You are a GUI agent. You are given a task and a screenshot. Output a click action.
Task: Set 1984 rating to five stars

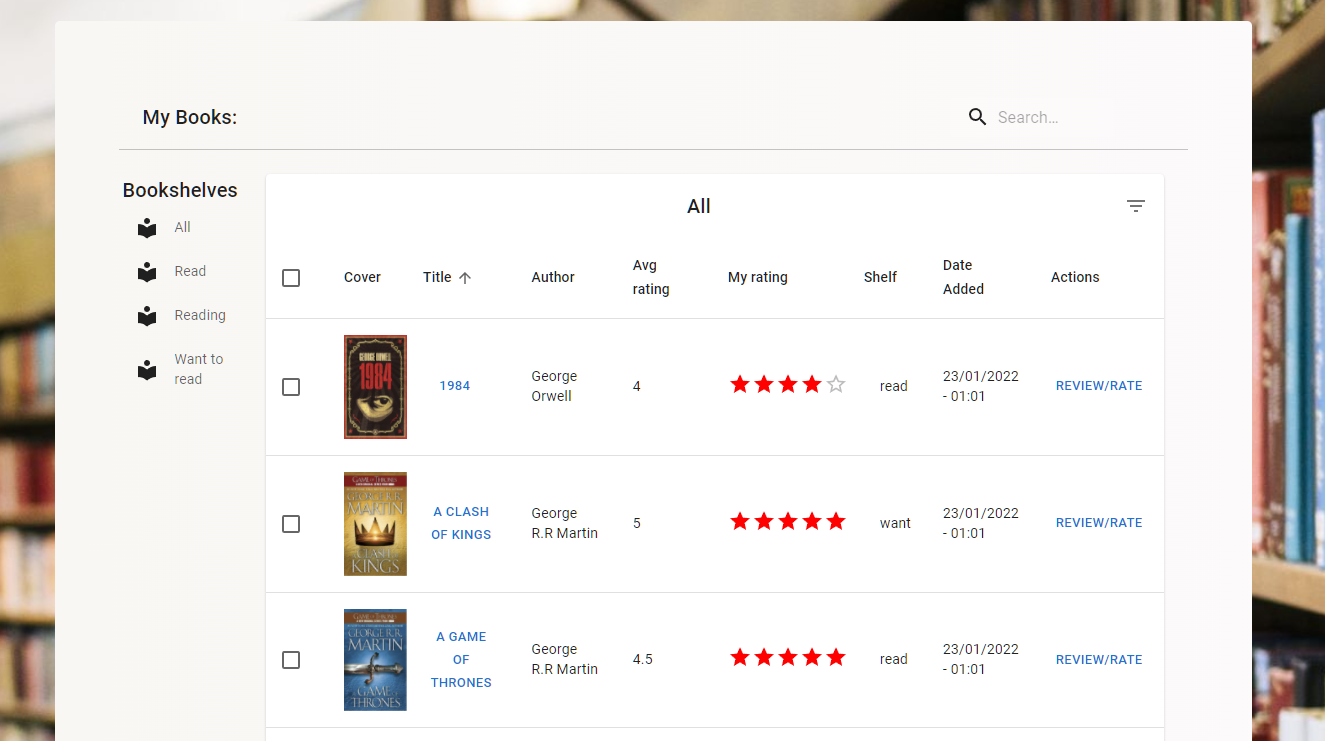coord(836,385)
